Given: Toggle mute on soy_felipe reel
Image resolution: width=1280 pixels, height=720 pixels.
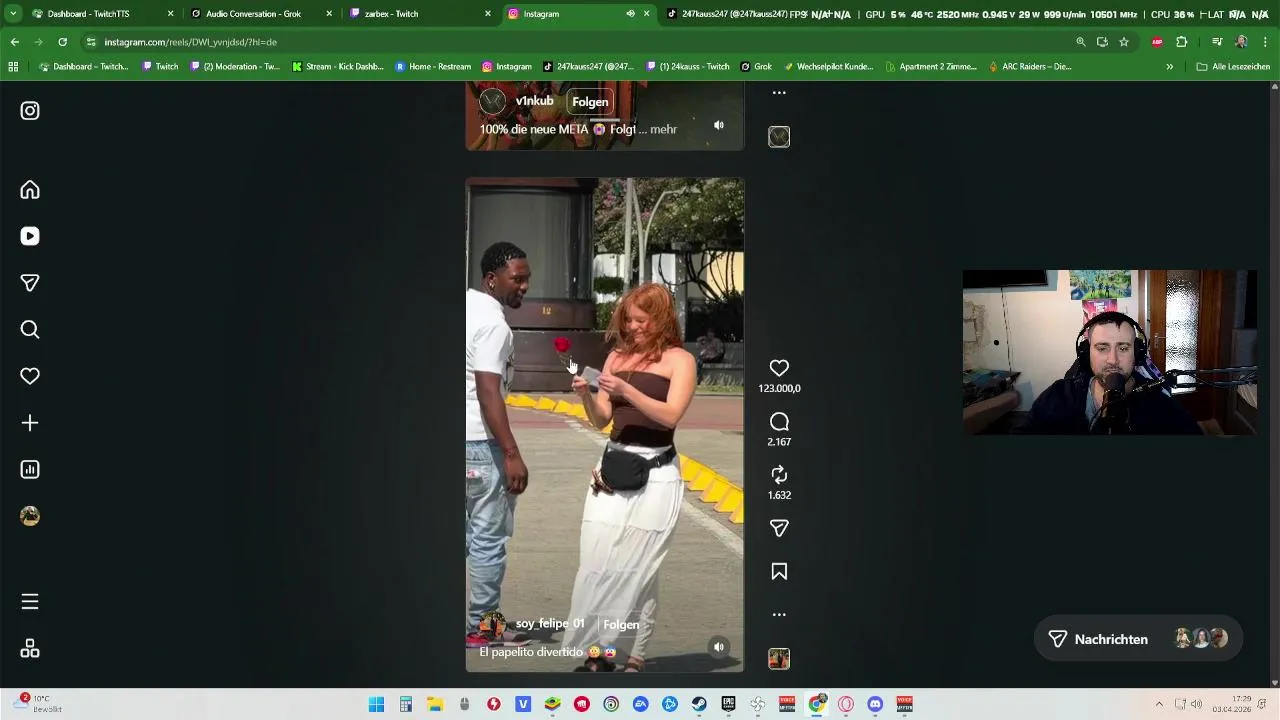Looking at the screenshot, I should [718, 647].
